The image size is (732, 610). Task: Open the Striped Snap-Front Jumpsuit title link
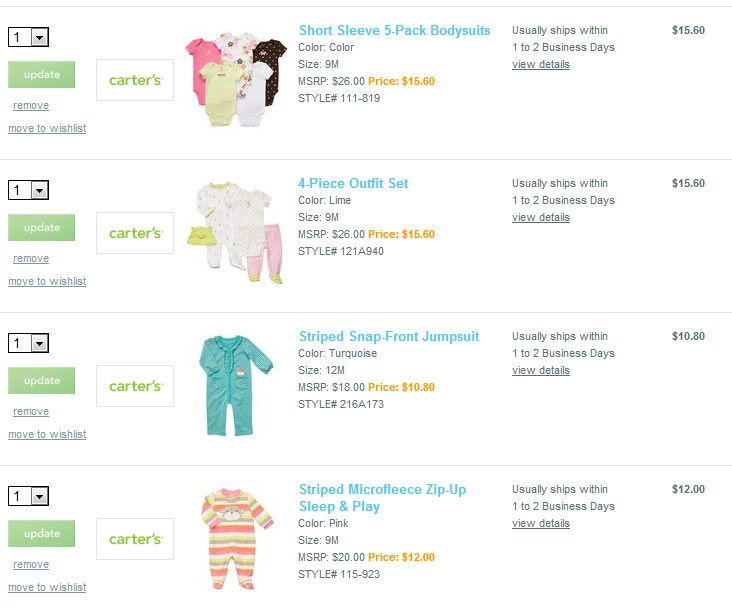[x=389, y=336]
